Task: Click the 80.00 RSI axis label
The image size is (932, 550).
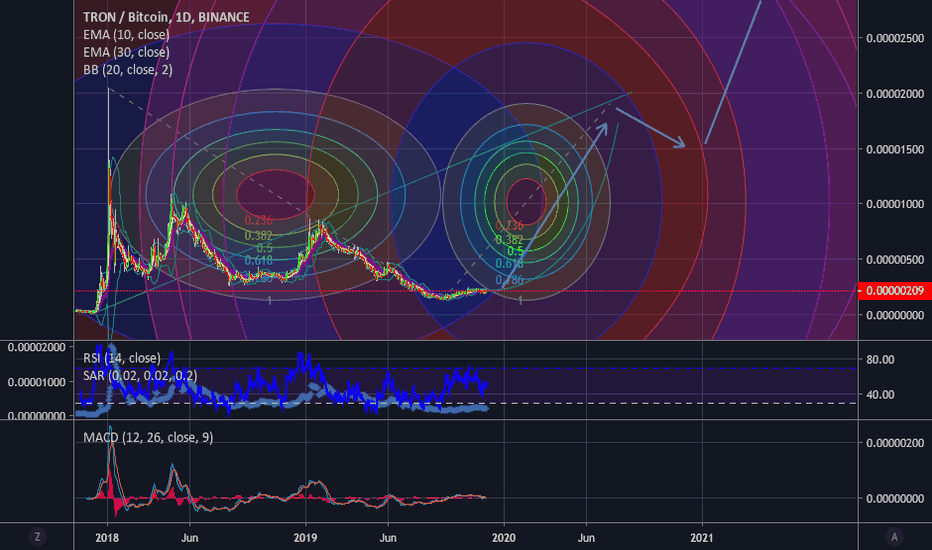Action: pyautogui.click(x=880, y=359)
